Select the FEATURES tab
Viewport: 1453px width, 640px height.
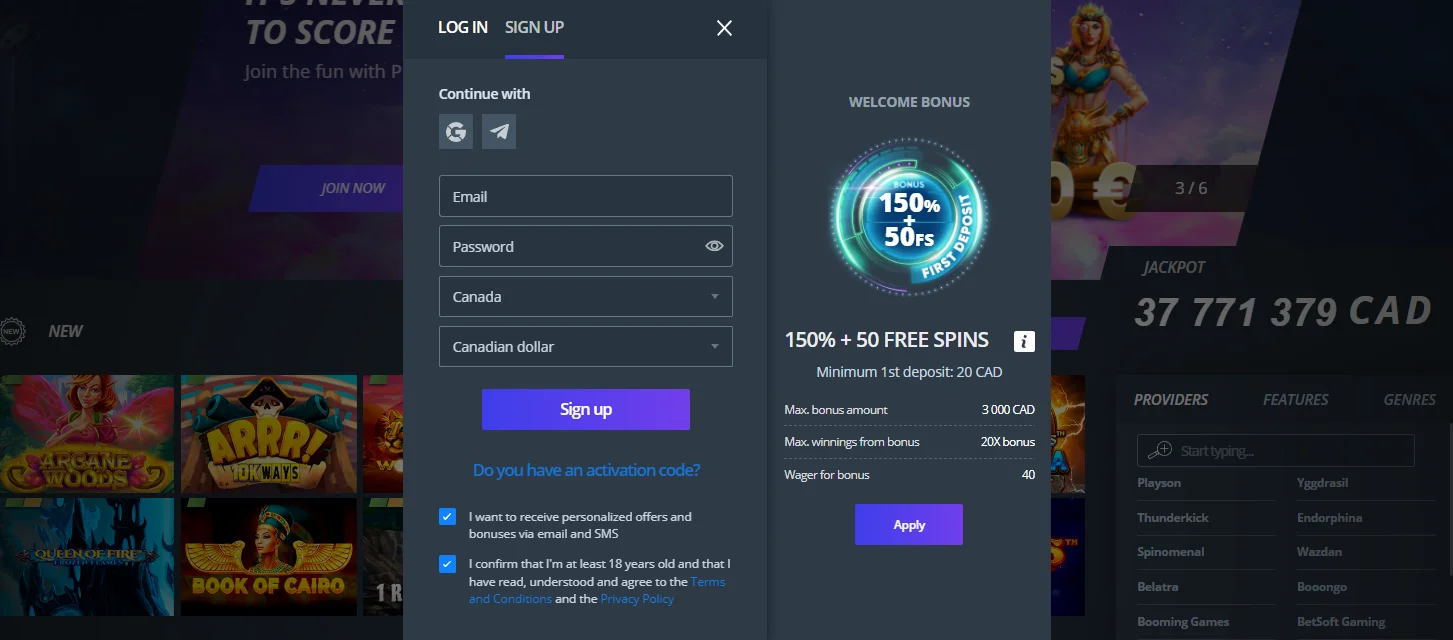(x=1296, y=399)
